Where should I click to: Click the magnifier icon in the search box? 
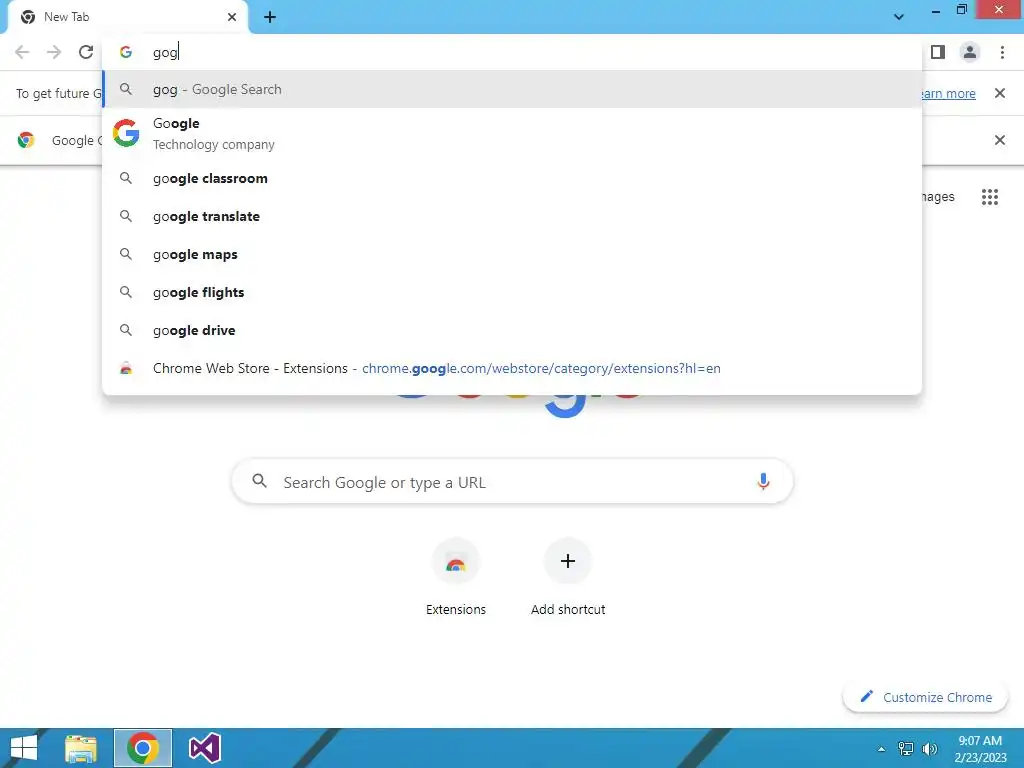tap(259, 481)
